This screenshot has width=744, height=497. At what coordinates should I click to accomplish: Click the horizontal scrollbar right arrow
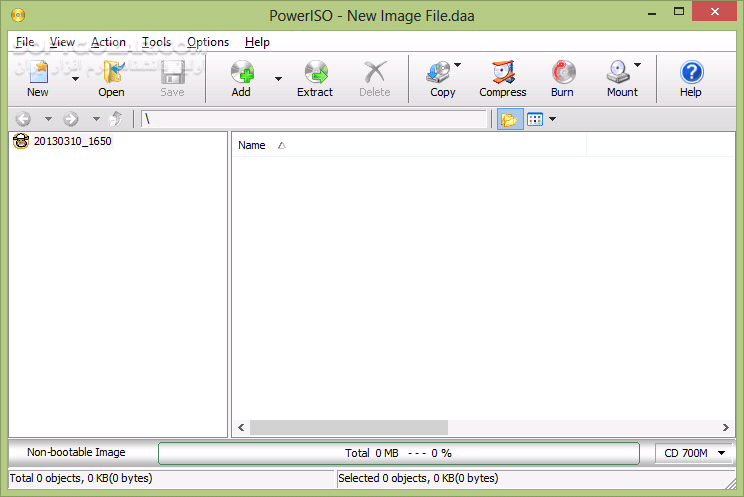(725, 427)
